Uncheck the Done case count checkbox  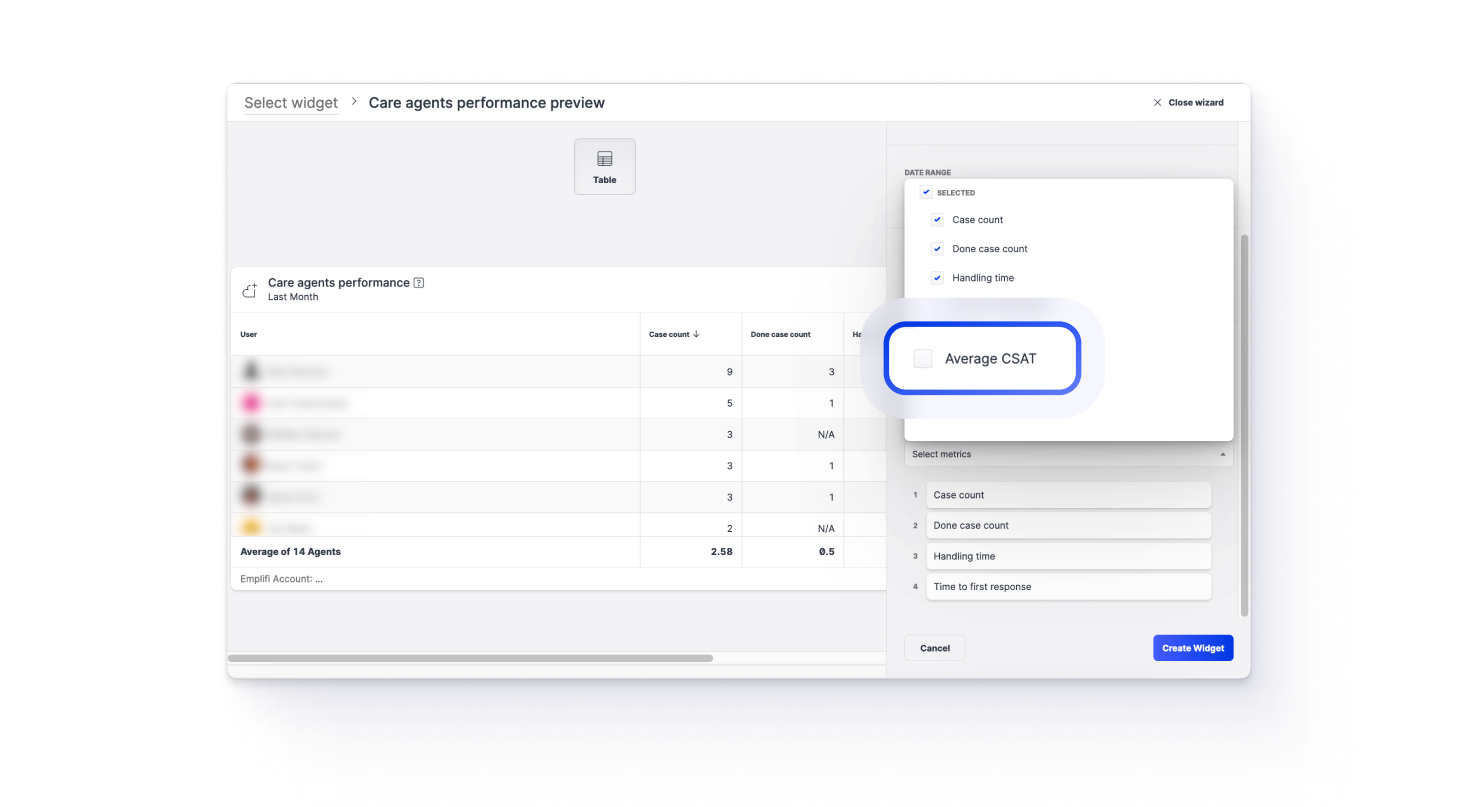tap(937, 249)
